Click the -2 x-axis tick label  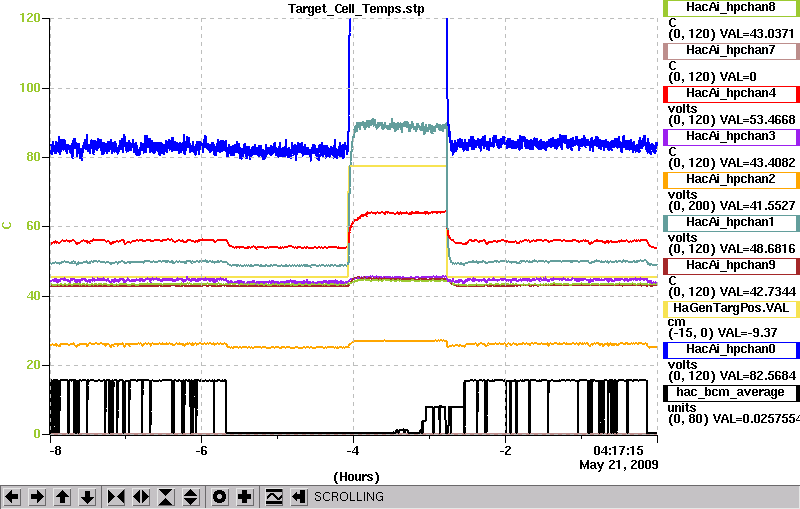click(x=505, y=451)
